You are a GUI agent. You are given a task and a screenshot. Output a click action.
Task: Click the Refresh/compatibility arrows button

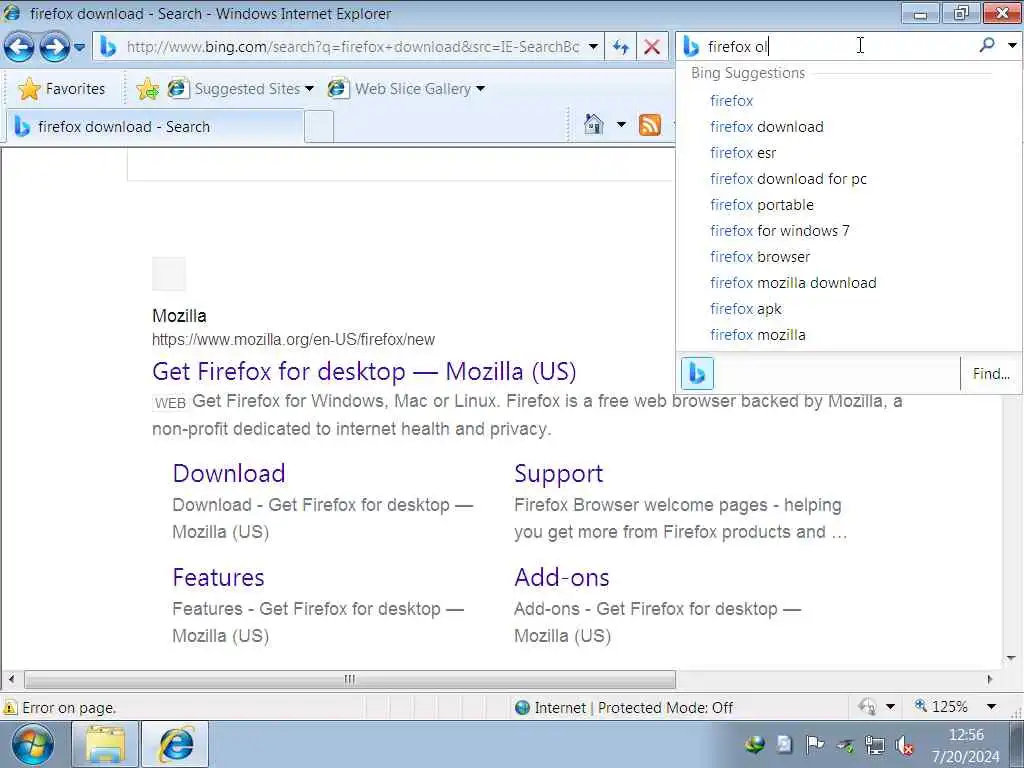click(620, 47)
